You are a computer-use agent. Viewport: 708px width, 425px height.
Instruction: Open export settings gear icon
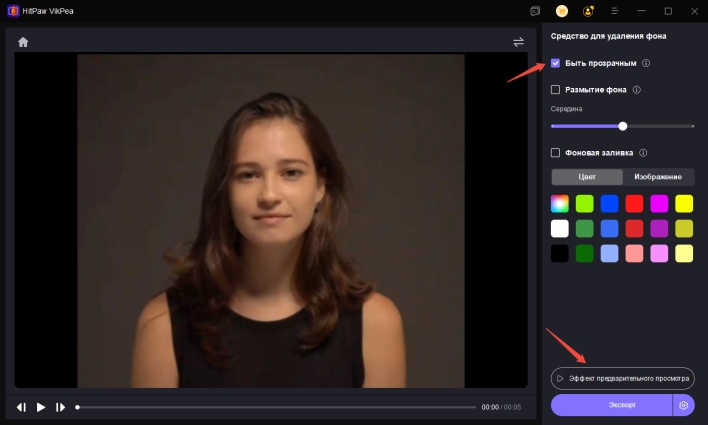click(x=684, y=405)
